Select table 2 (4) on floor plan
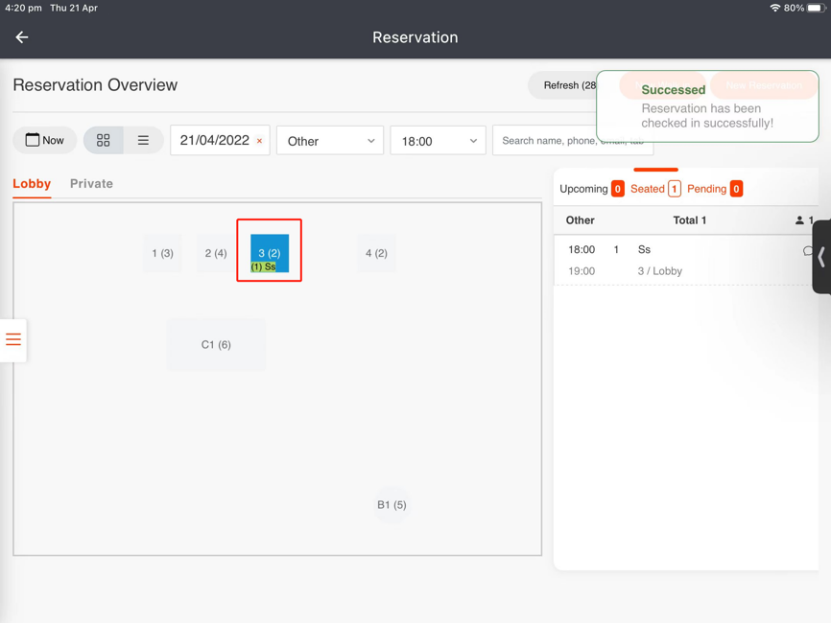 216,253
